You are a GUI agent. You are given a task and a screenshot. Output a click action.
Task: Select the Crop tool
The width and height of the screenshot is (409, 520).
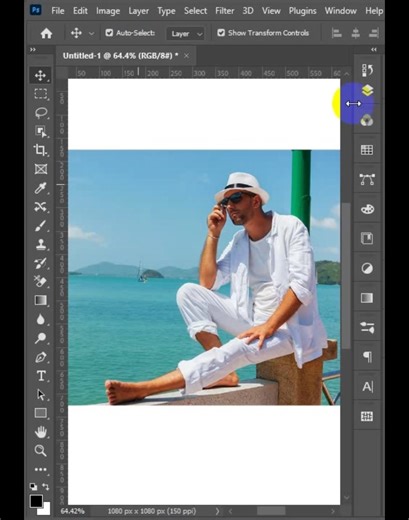pos(40,150)
